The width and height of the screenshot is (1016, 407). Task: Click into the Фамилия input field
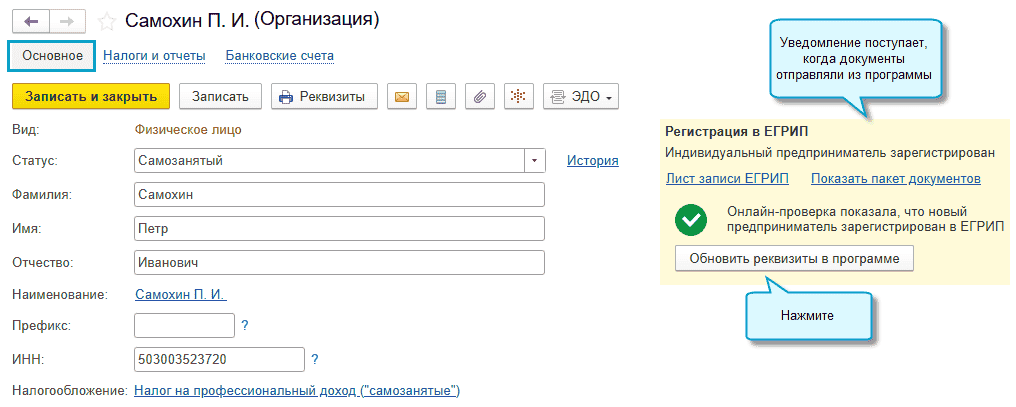tap(339, 194)
